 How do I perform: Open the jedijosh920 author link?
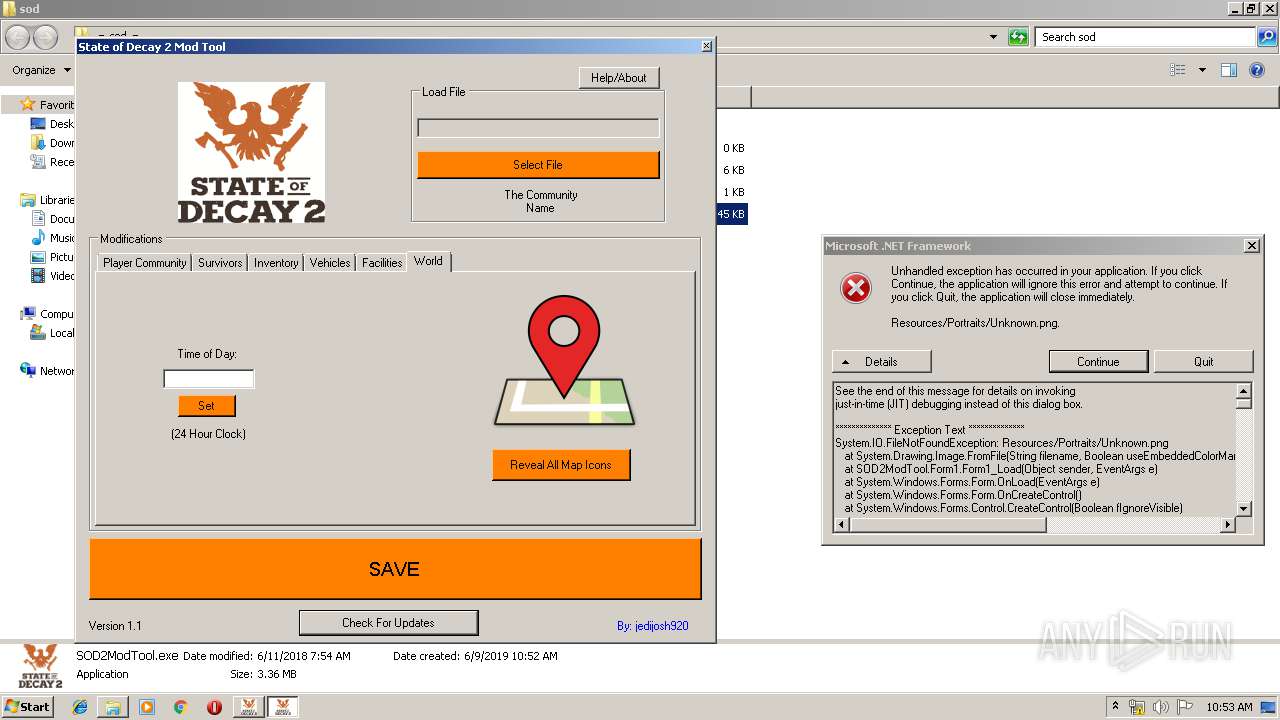pos(652,626)
